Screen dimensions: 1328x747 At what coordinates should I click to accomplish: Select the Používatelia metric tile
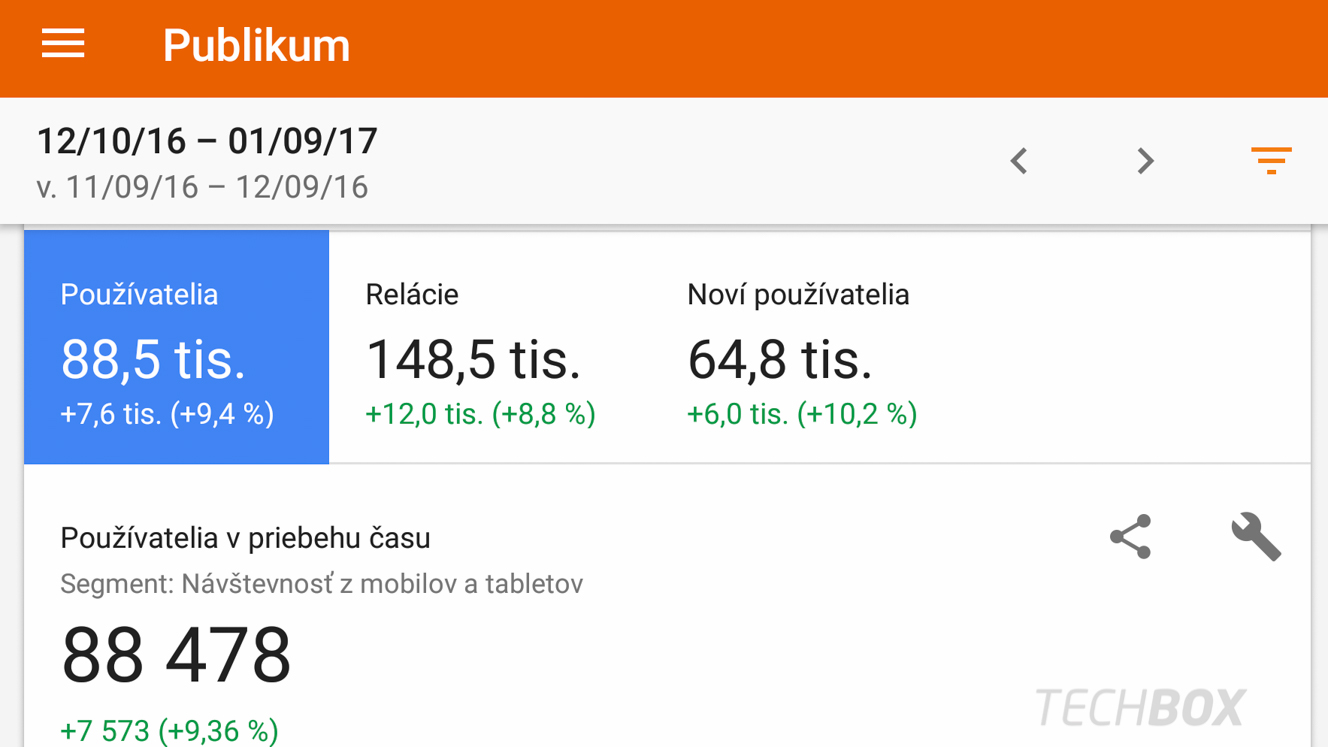176,347
